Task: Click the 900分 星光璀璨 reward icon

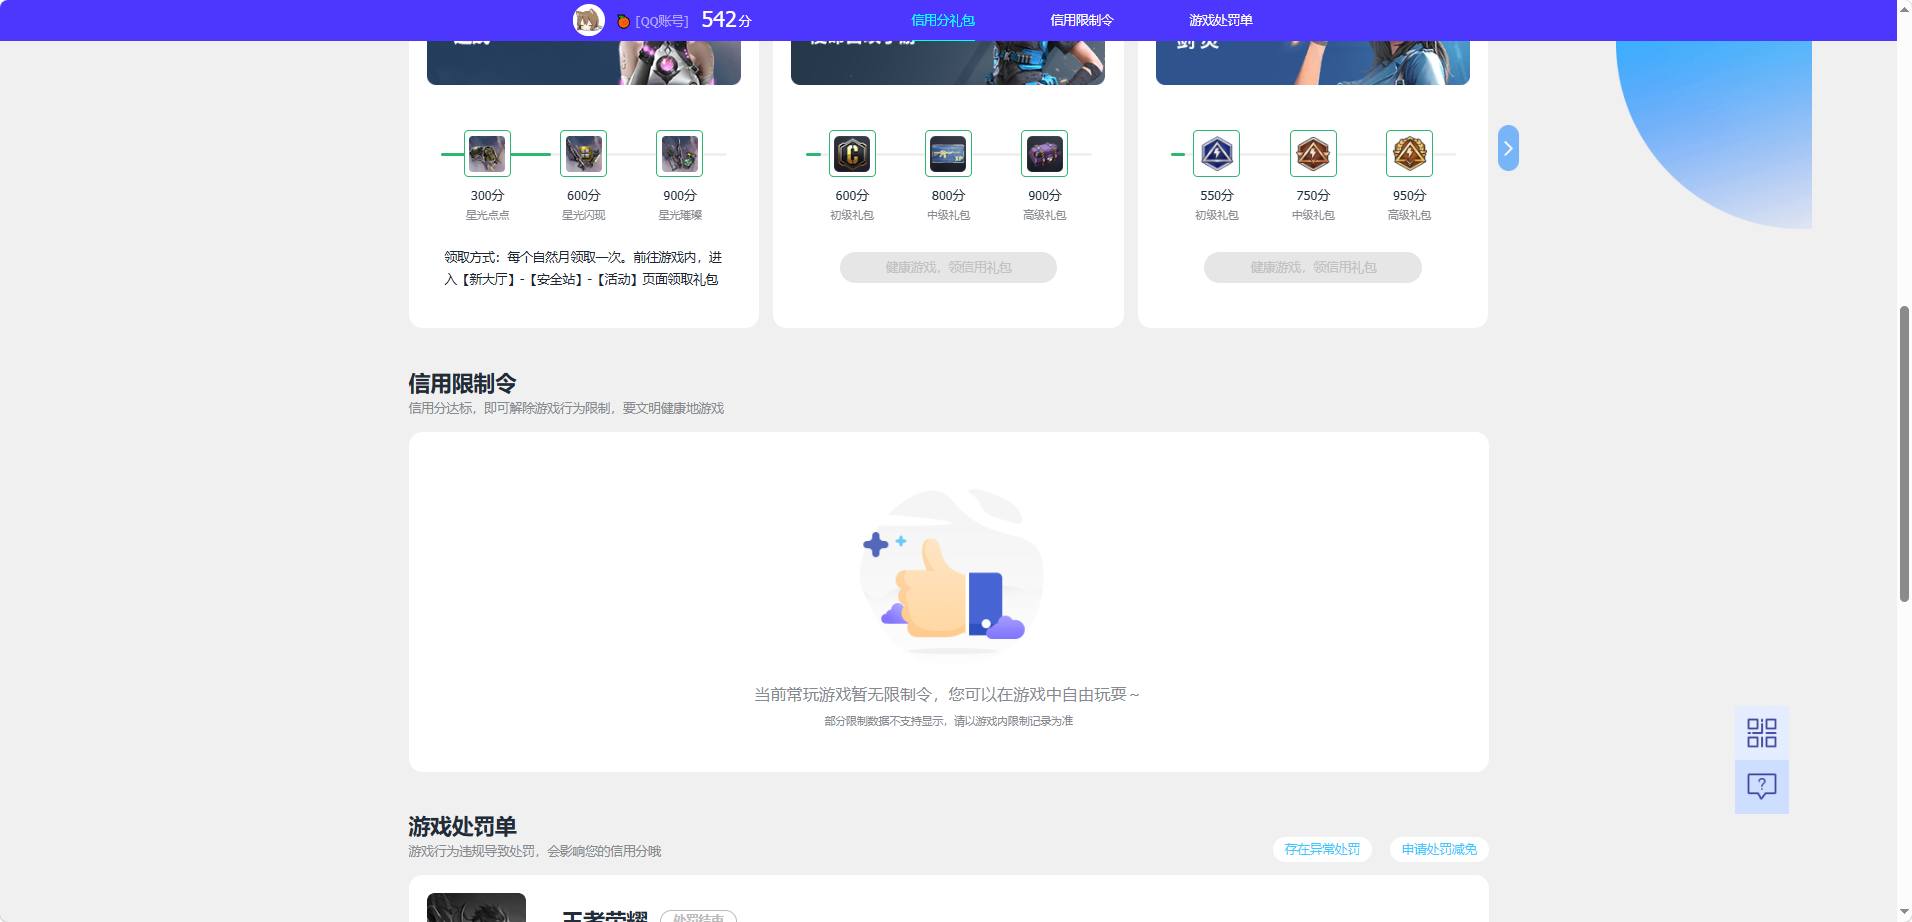Action: (x=679, y=154)
